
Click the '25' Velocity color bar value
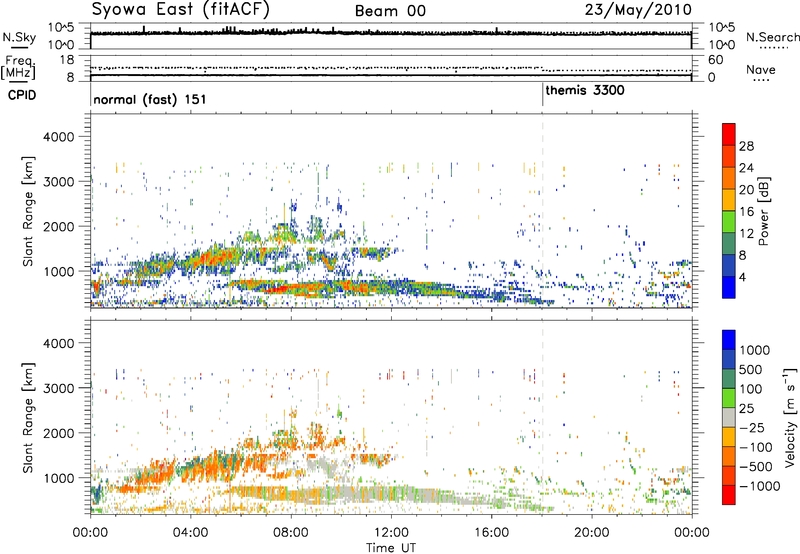tap(747, 409)
